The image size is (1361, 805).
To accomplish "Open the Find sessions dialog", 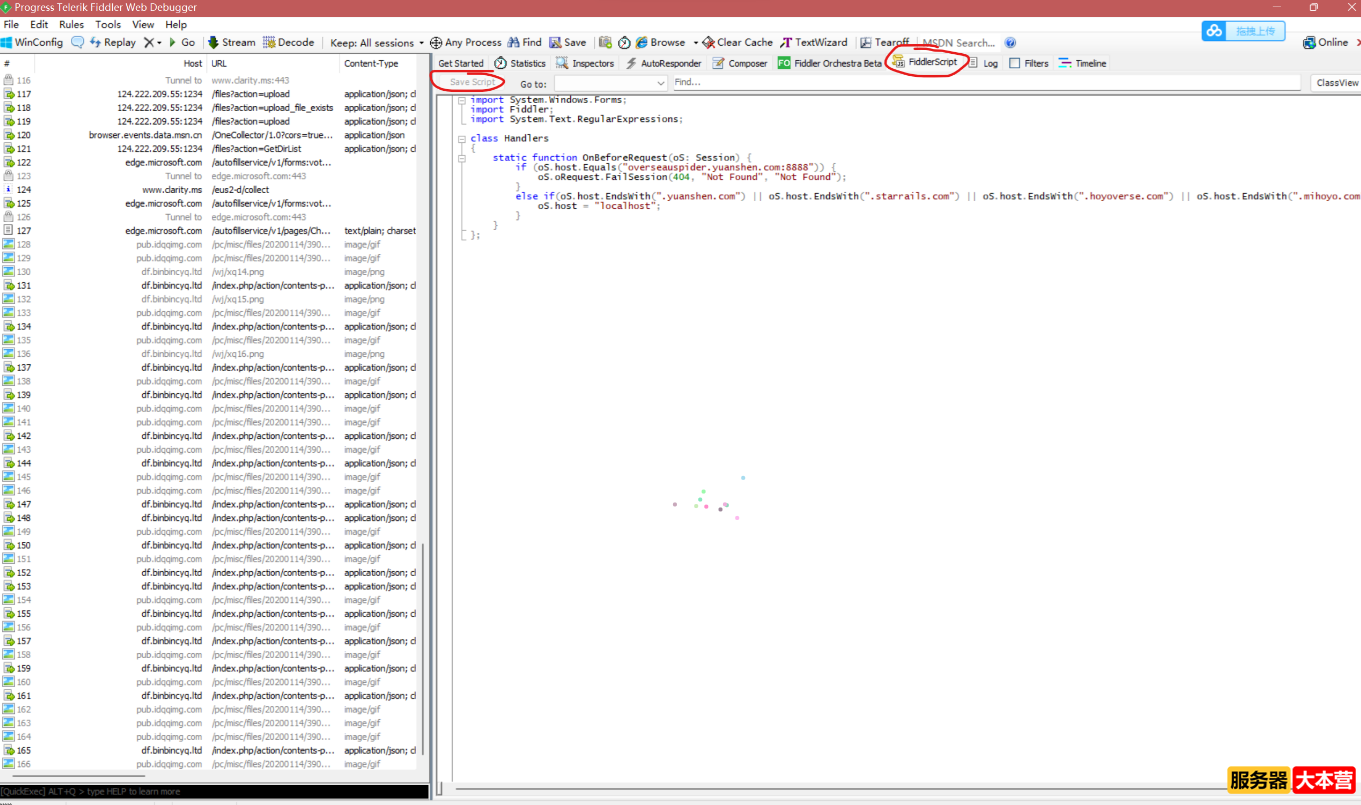I will tap(524, 43).
